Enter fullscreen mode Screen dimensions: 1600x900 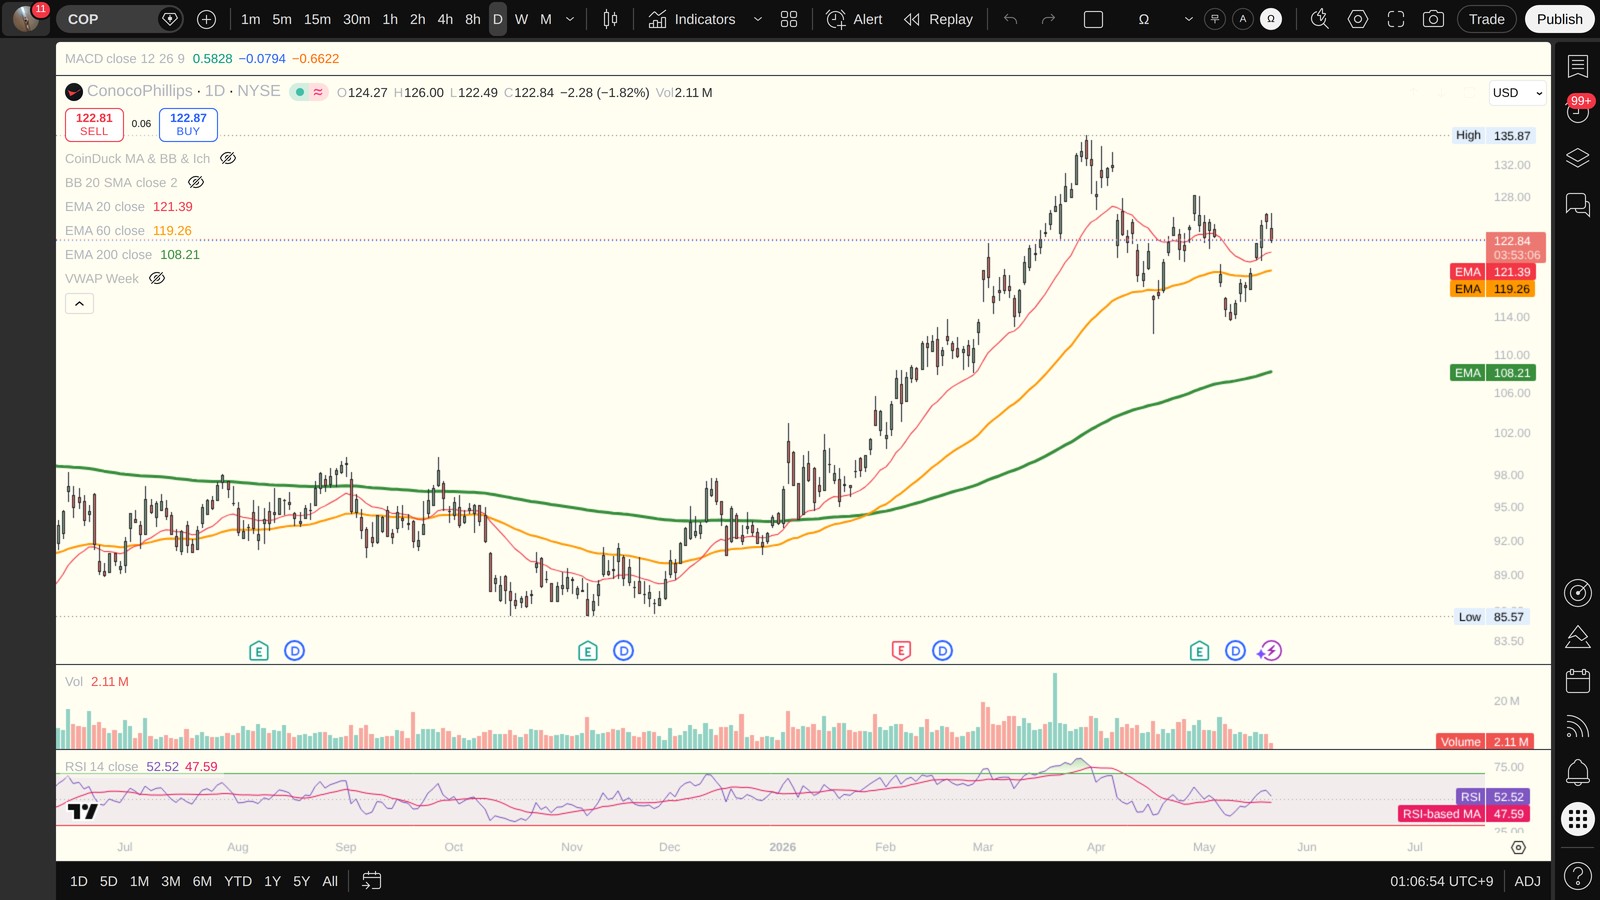[x=1396, y=19]
